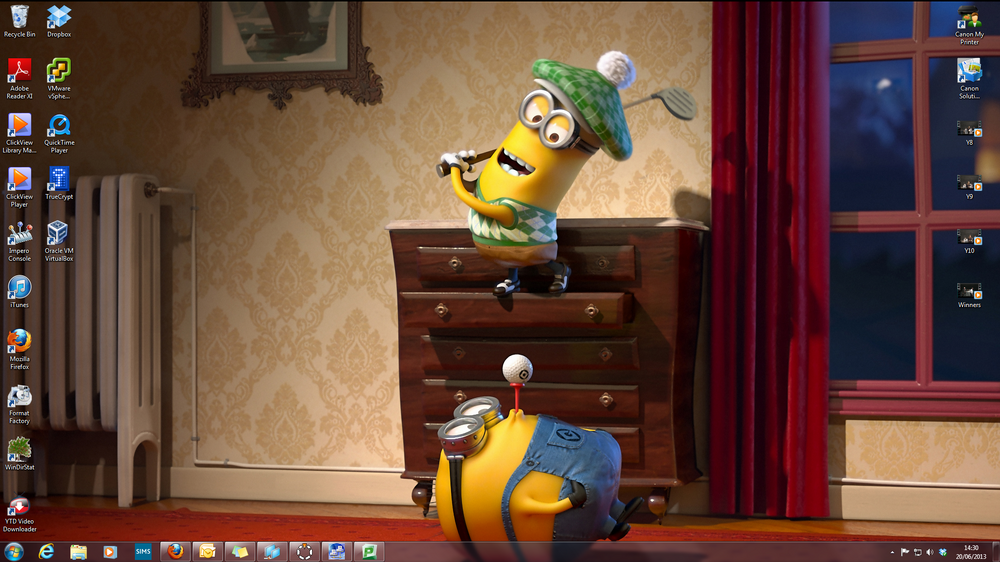Switch to the two-monitors taskbar app
This screenshot has width=1000, height=562.
pos(272,552)
